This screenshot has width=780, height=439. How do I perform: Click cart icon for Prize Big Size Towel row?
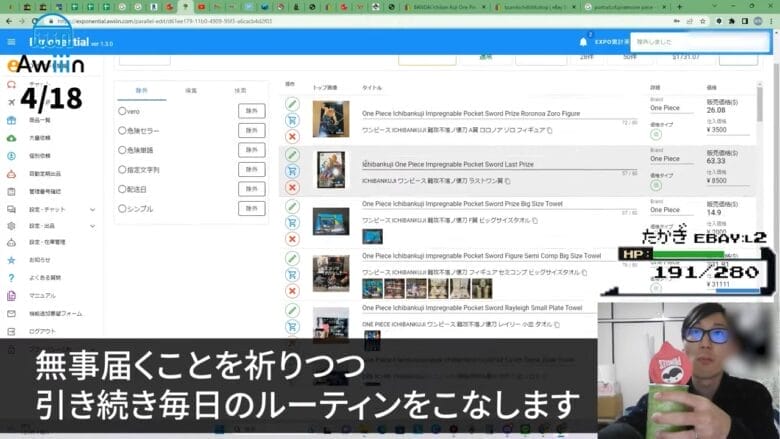[292, 223]
